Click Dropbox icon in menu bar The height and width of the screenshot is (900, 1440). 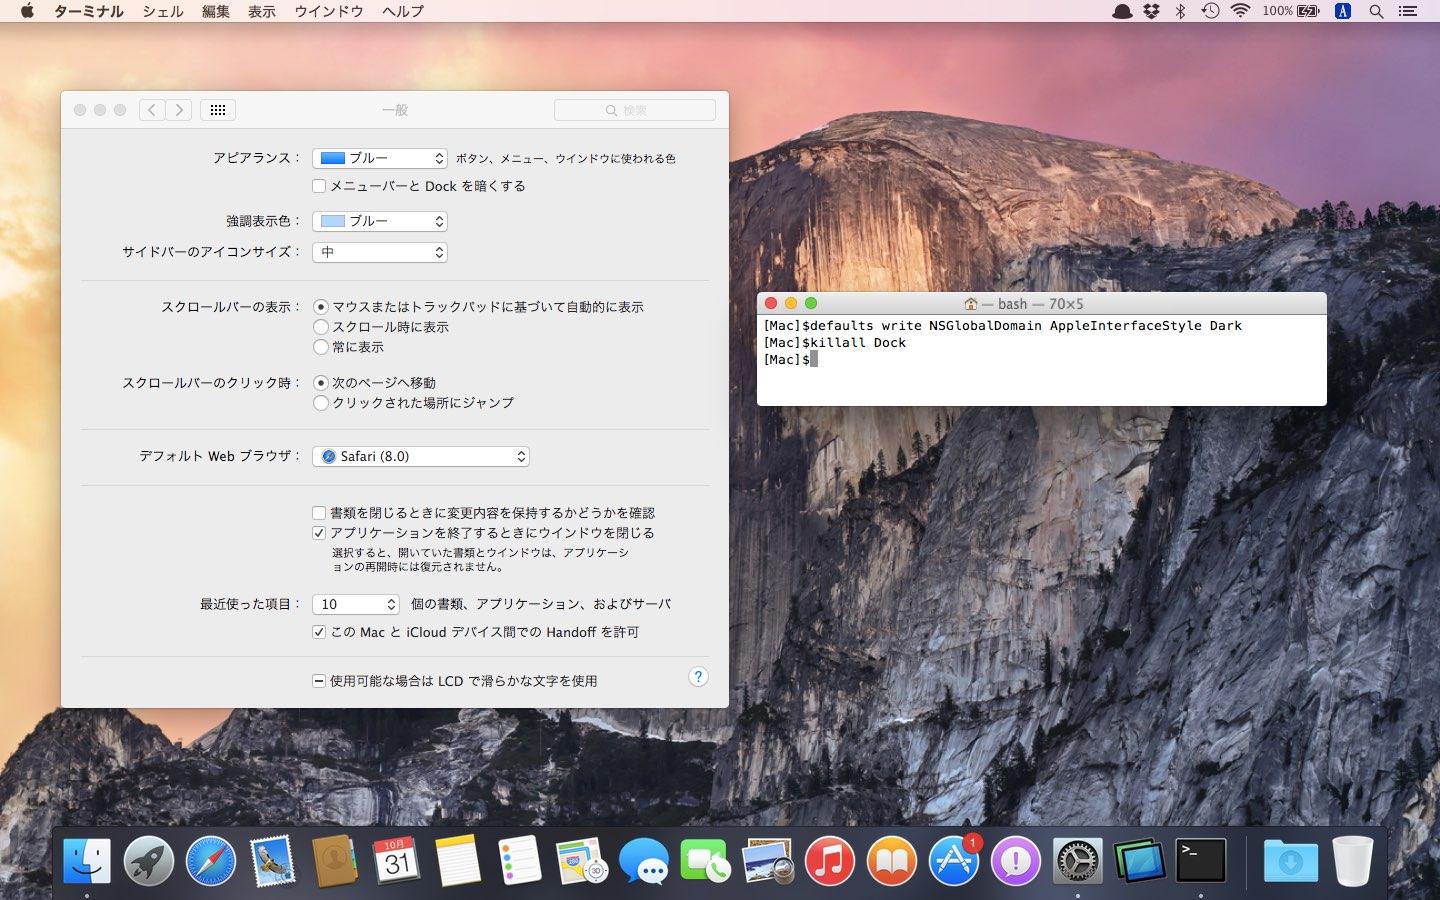point(1152,11)
